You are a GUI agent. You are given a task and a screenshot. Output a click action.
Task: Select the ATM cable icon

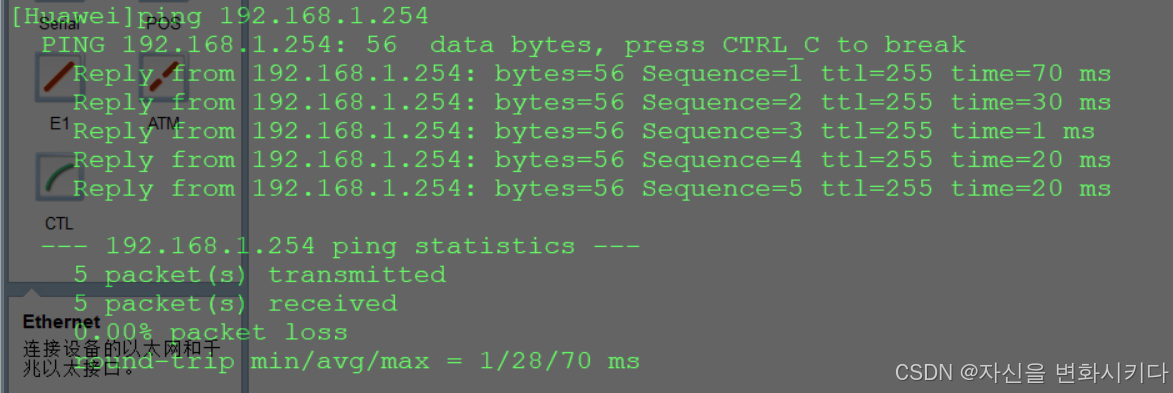[164, 78]
